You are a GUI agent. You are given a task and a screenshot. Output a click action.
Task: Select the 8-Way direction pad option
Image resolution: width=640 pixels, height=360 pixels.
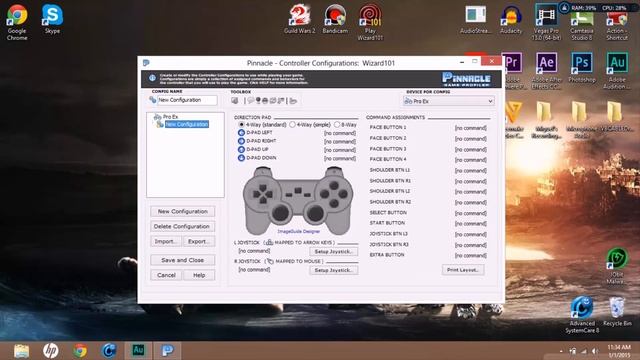(337, 124)
